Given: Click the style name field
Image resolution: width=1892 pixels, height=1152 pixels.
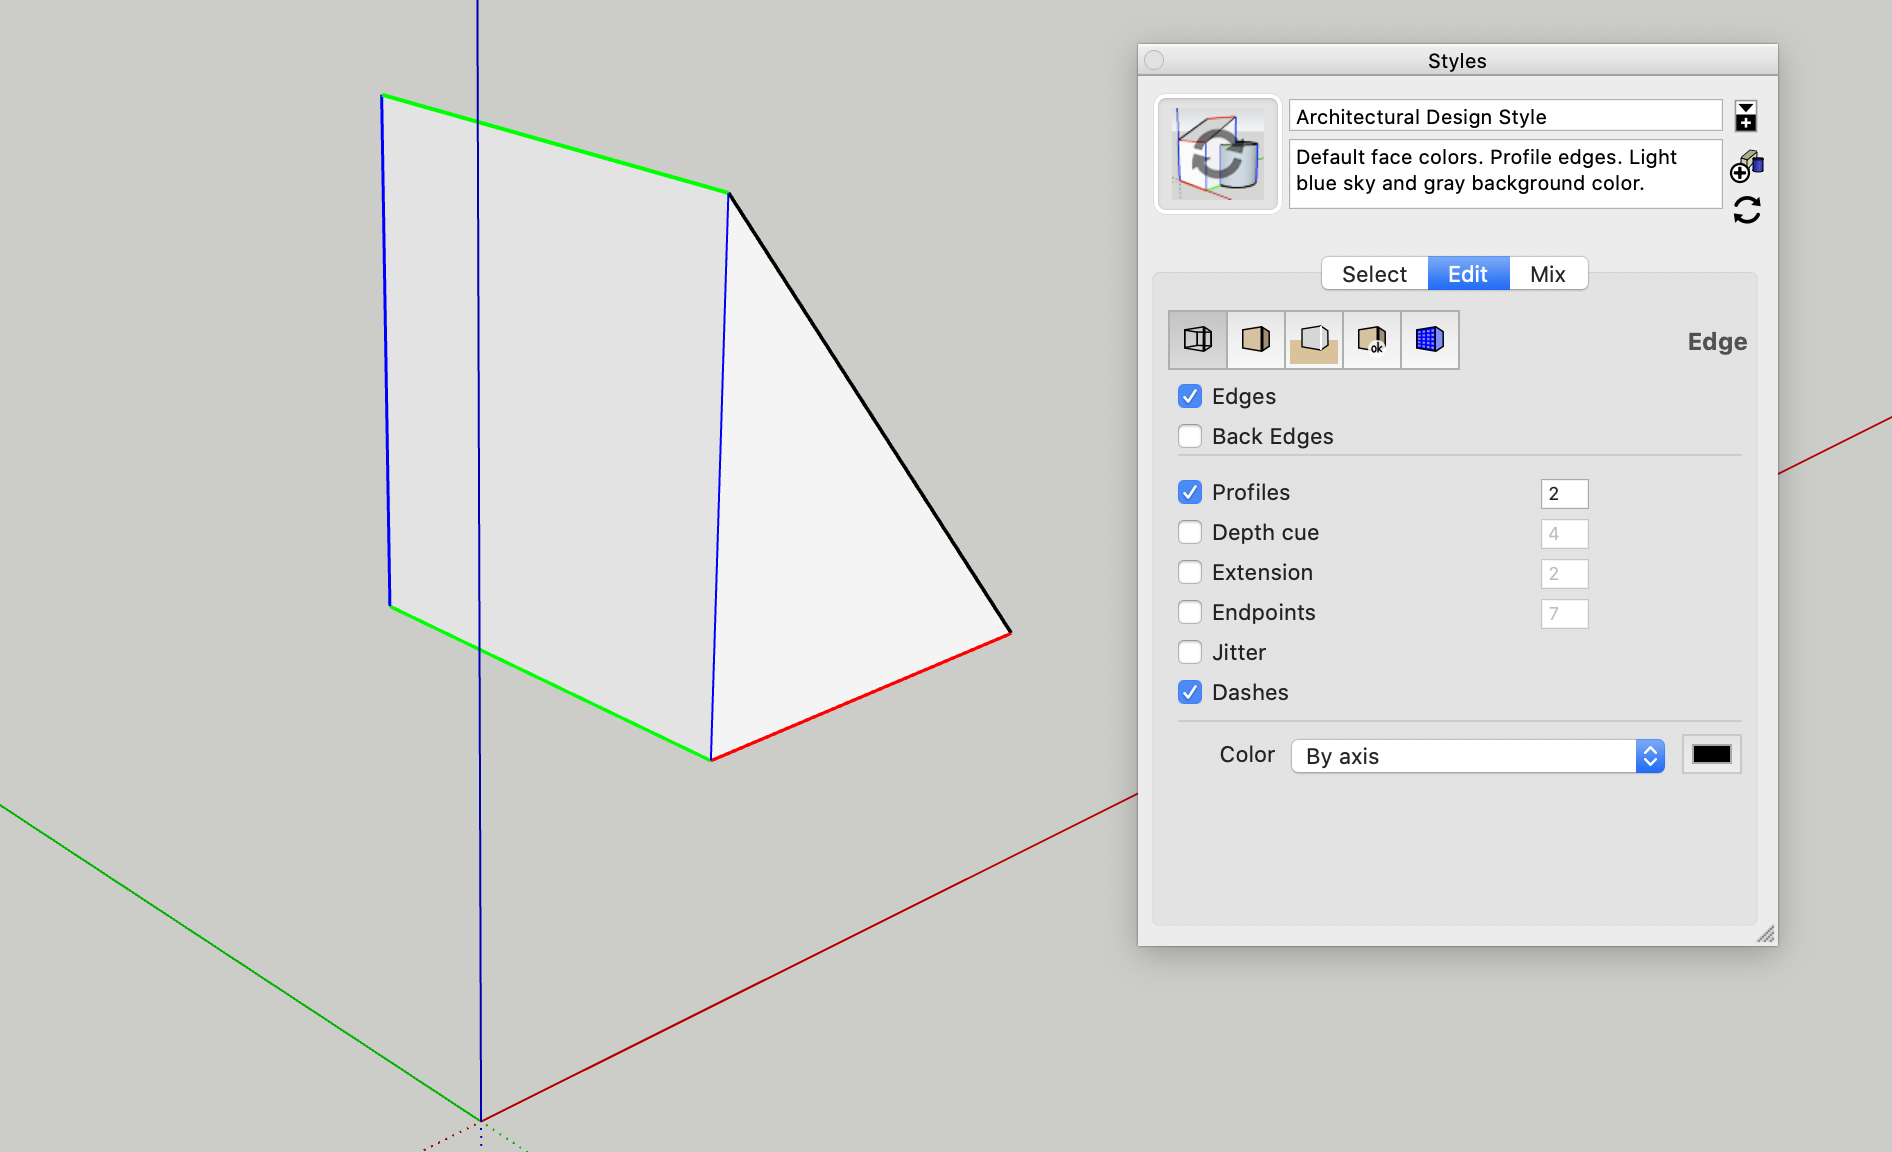Looking at the screenshot, I should (1505, 116).
